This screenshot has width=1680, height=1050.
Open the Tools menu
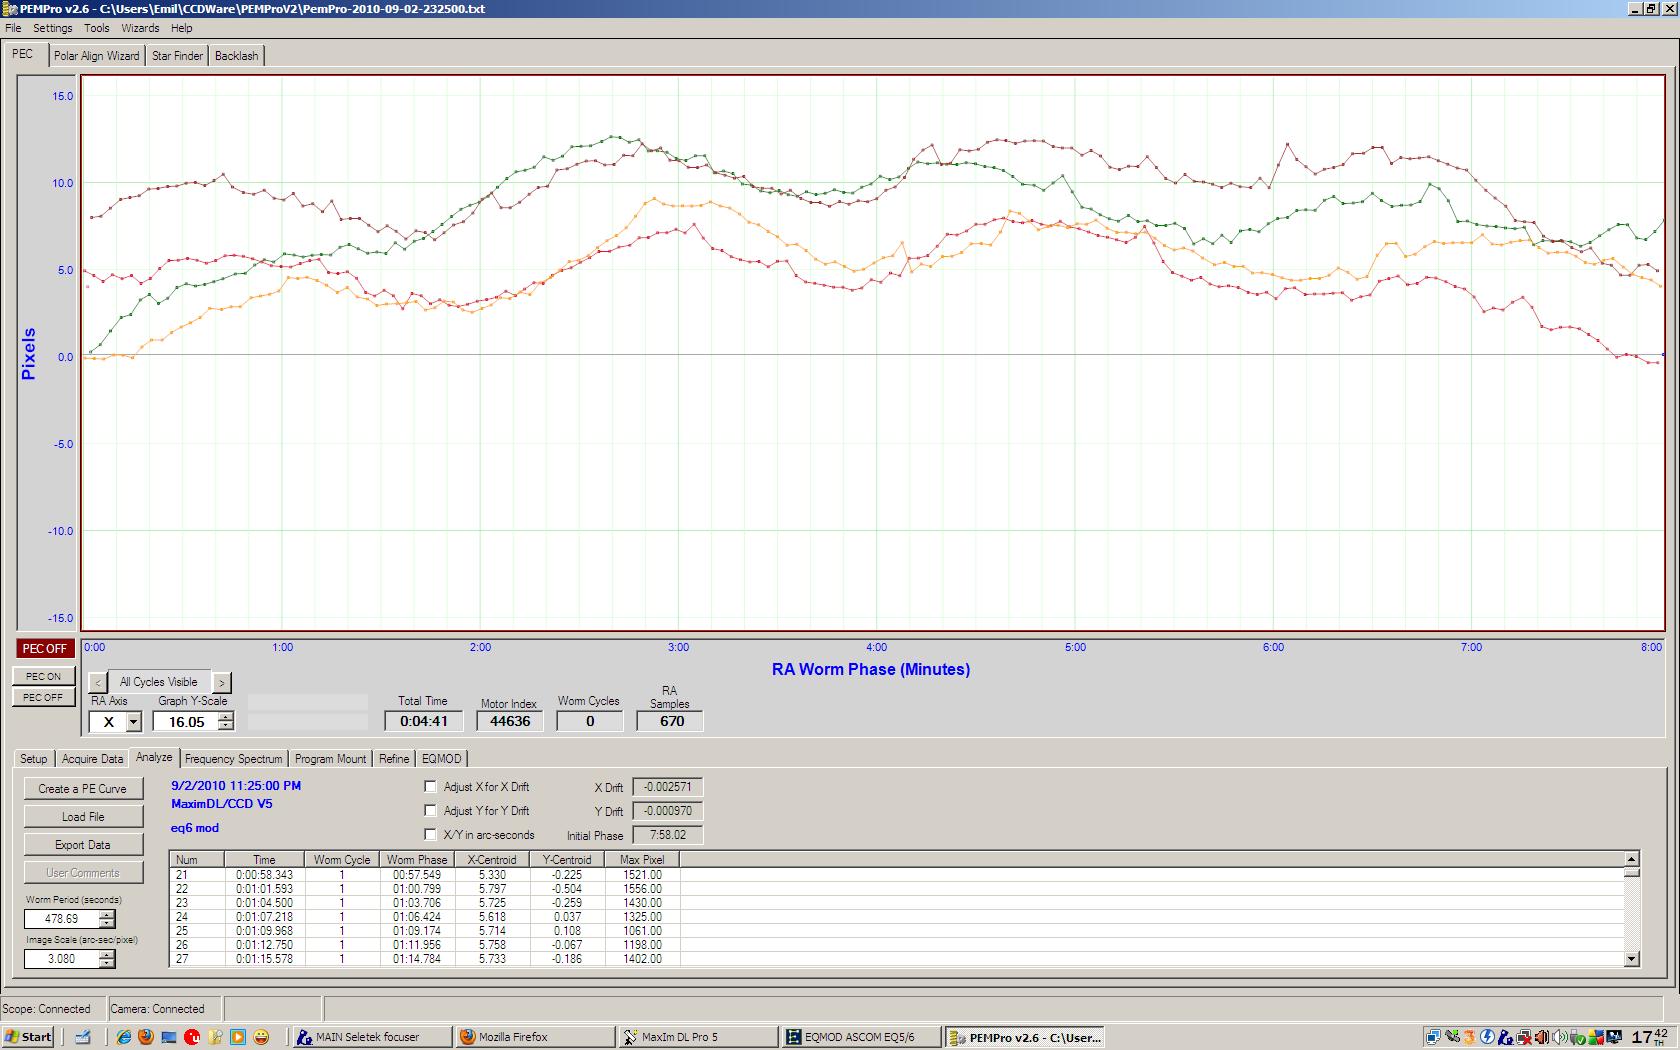pos(97,28)
